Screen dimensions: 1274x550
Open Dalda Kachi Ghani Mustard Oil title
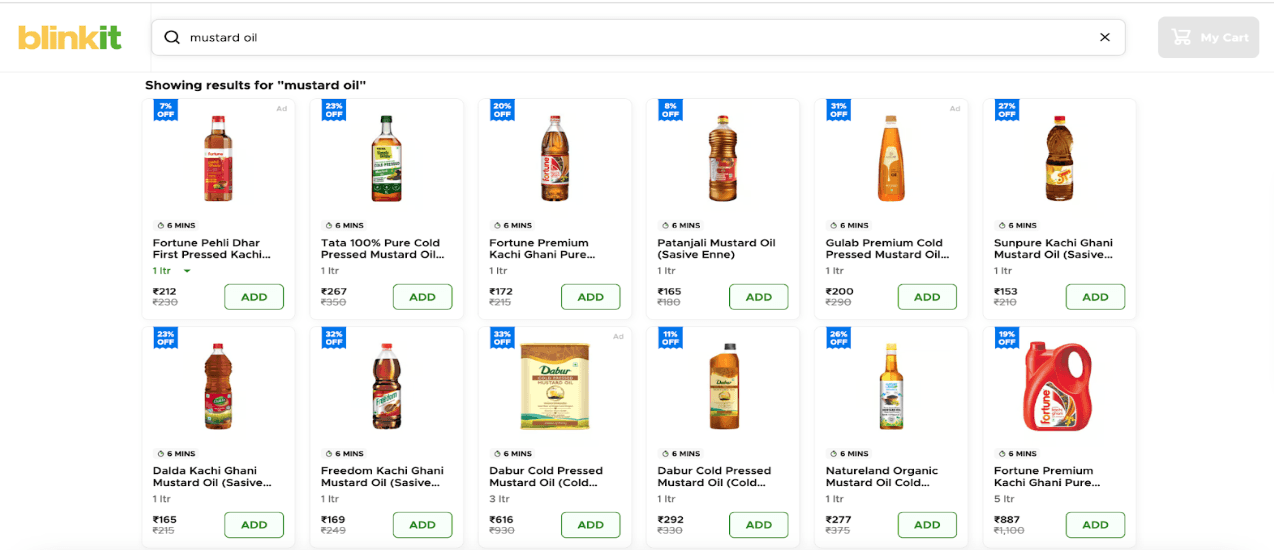212,477
